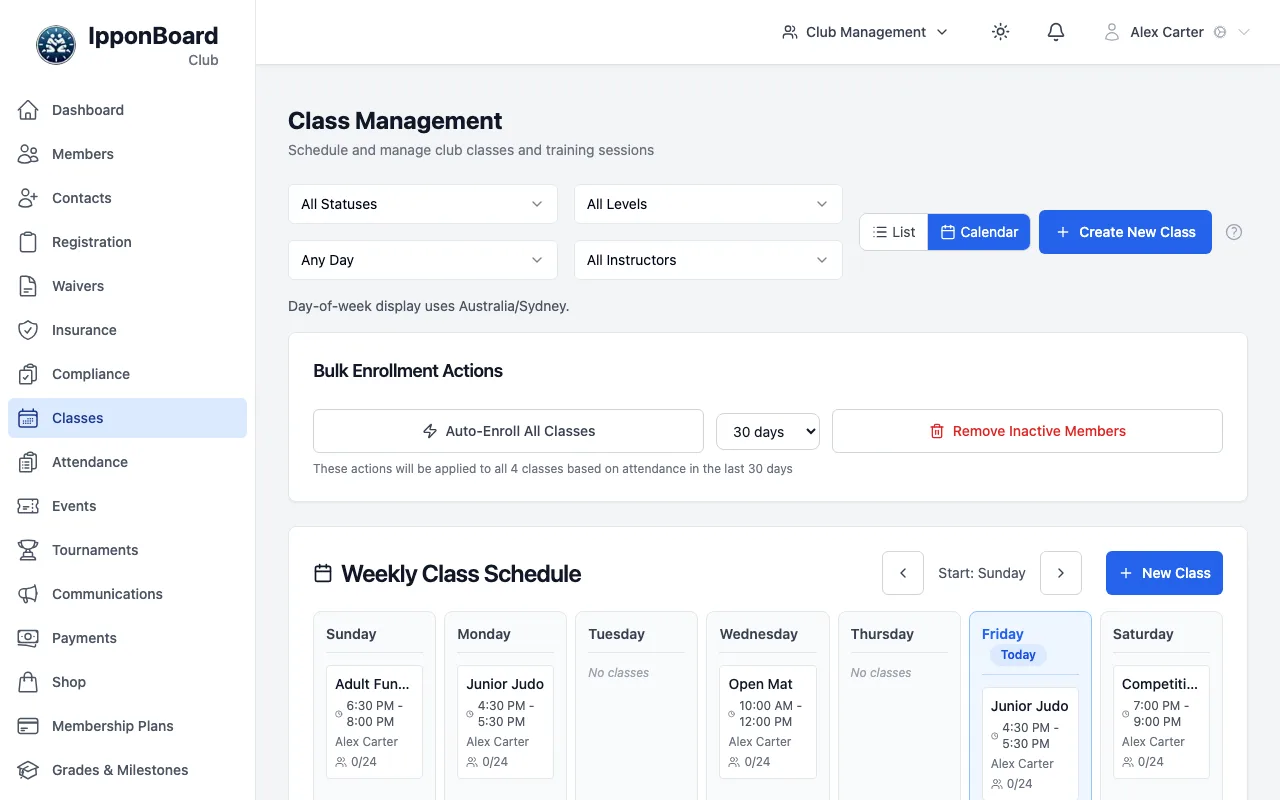Open Membership Plans in sidebar

point(127,726)
